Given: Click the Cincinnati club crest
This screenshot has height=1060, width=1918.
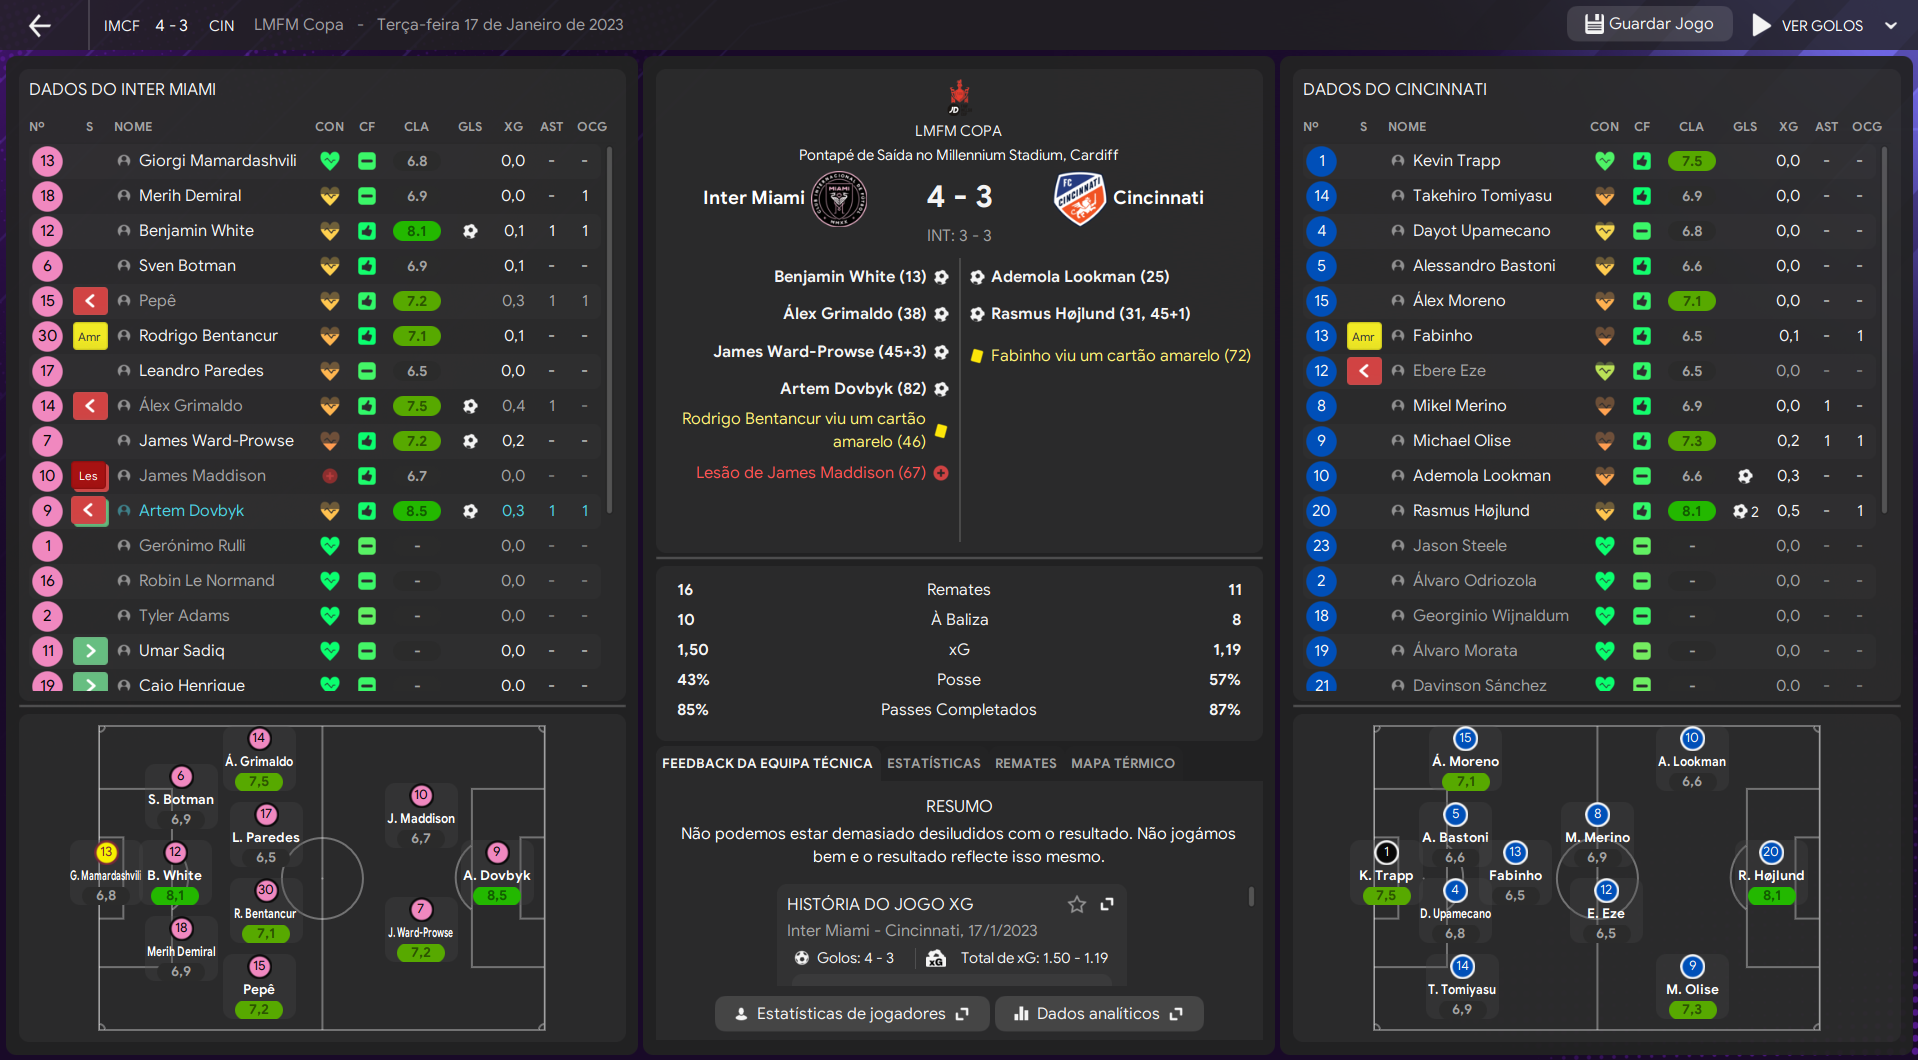Looking at the screenshot, I should pyautogui.click(x=1079, y=198).
